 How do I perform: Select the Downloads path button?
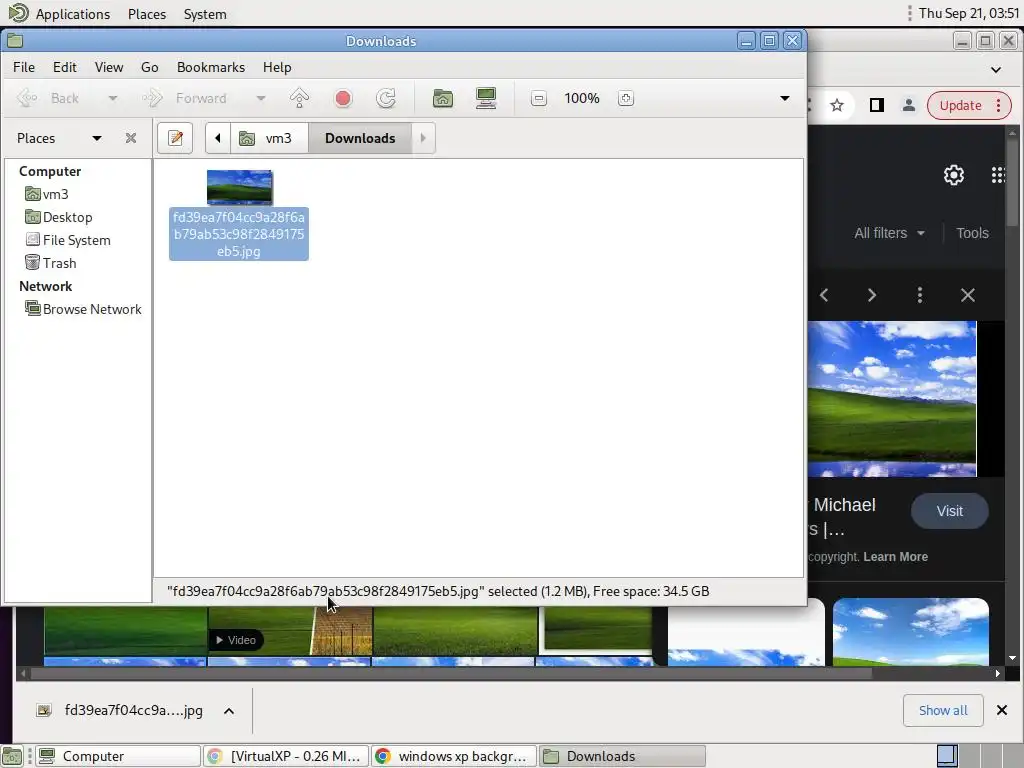pyautogui.click(x=360, y=138)
